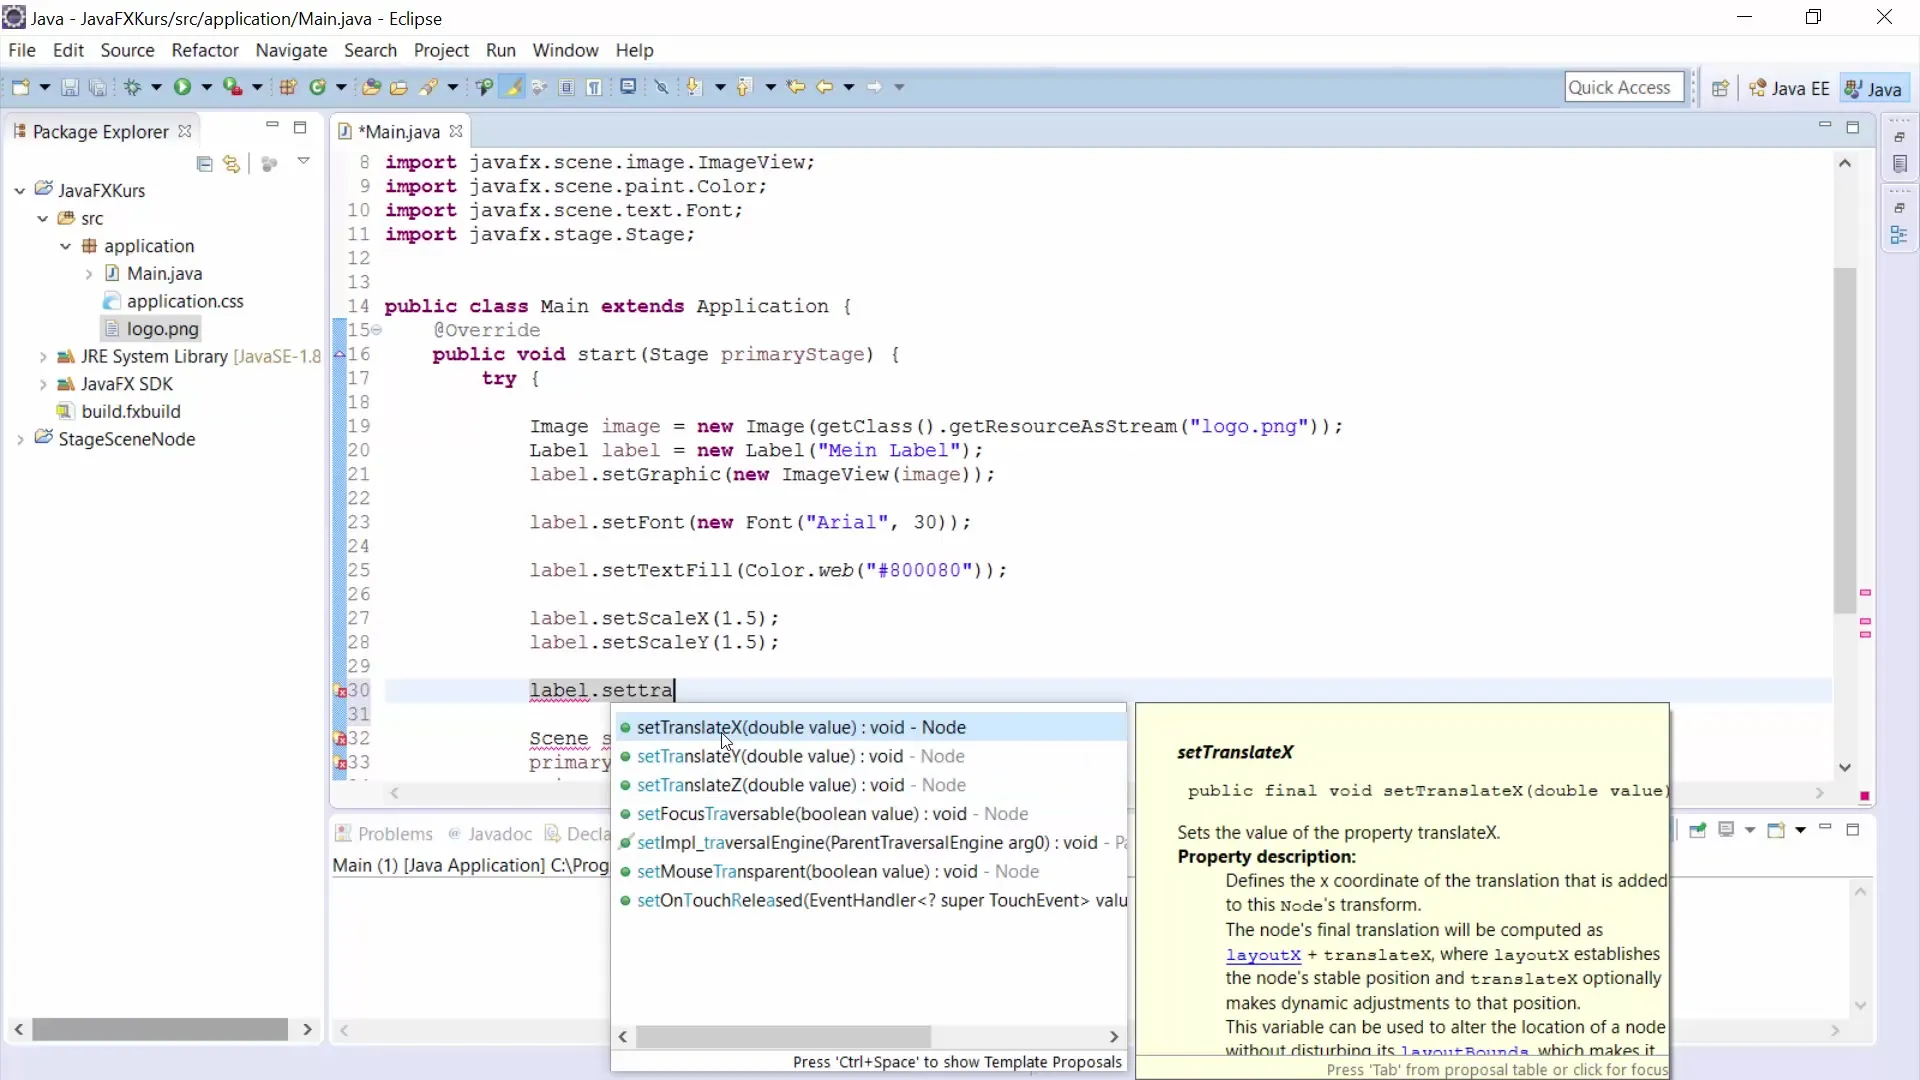Click the Open Type toolbar icon
Viewport: 1920px width, 1080px height.
[371, 87]
